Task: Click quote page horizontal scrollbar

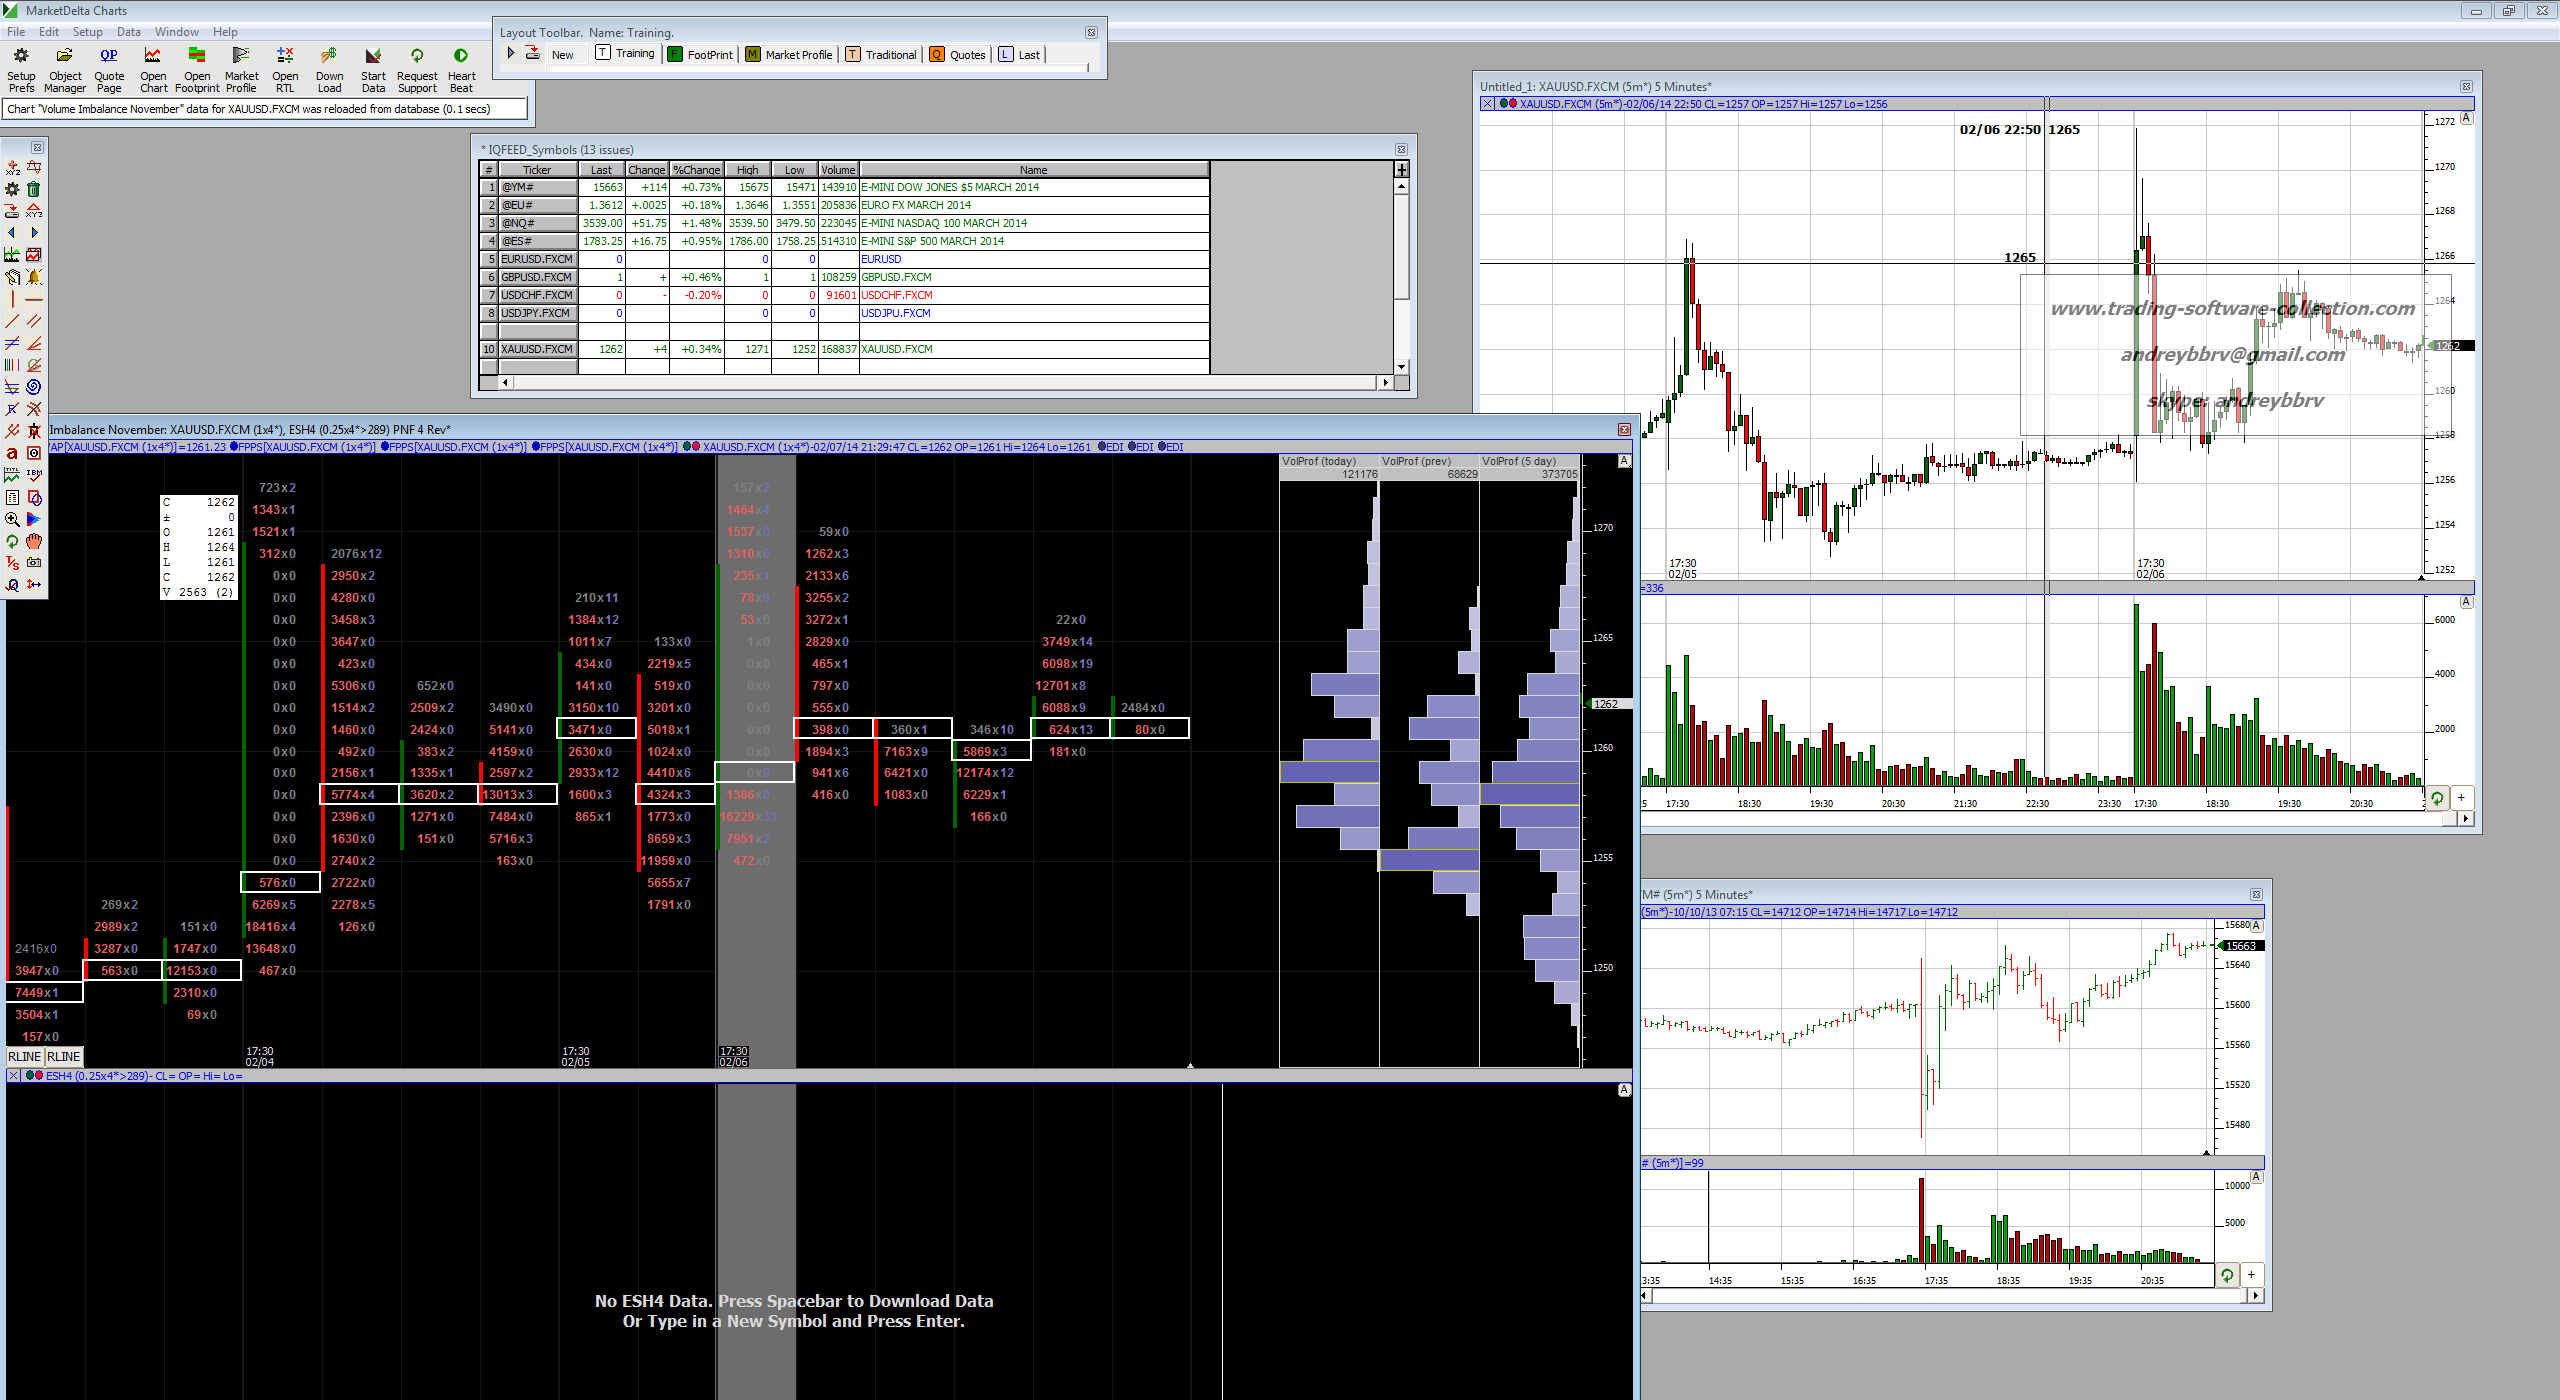Action: [x=944, y=382]
